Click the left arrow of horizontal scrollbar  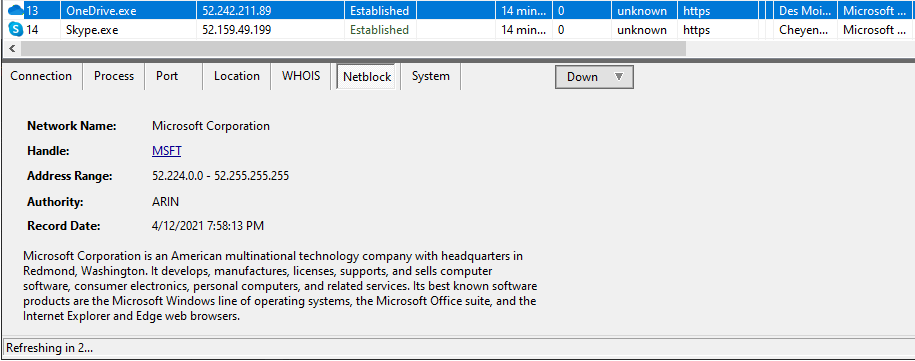click(x=12, y=49)
